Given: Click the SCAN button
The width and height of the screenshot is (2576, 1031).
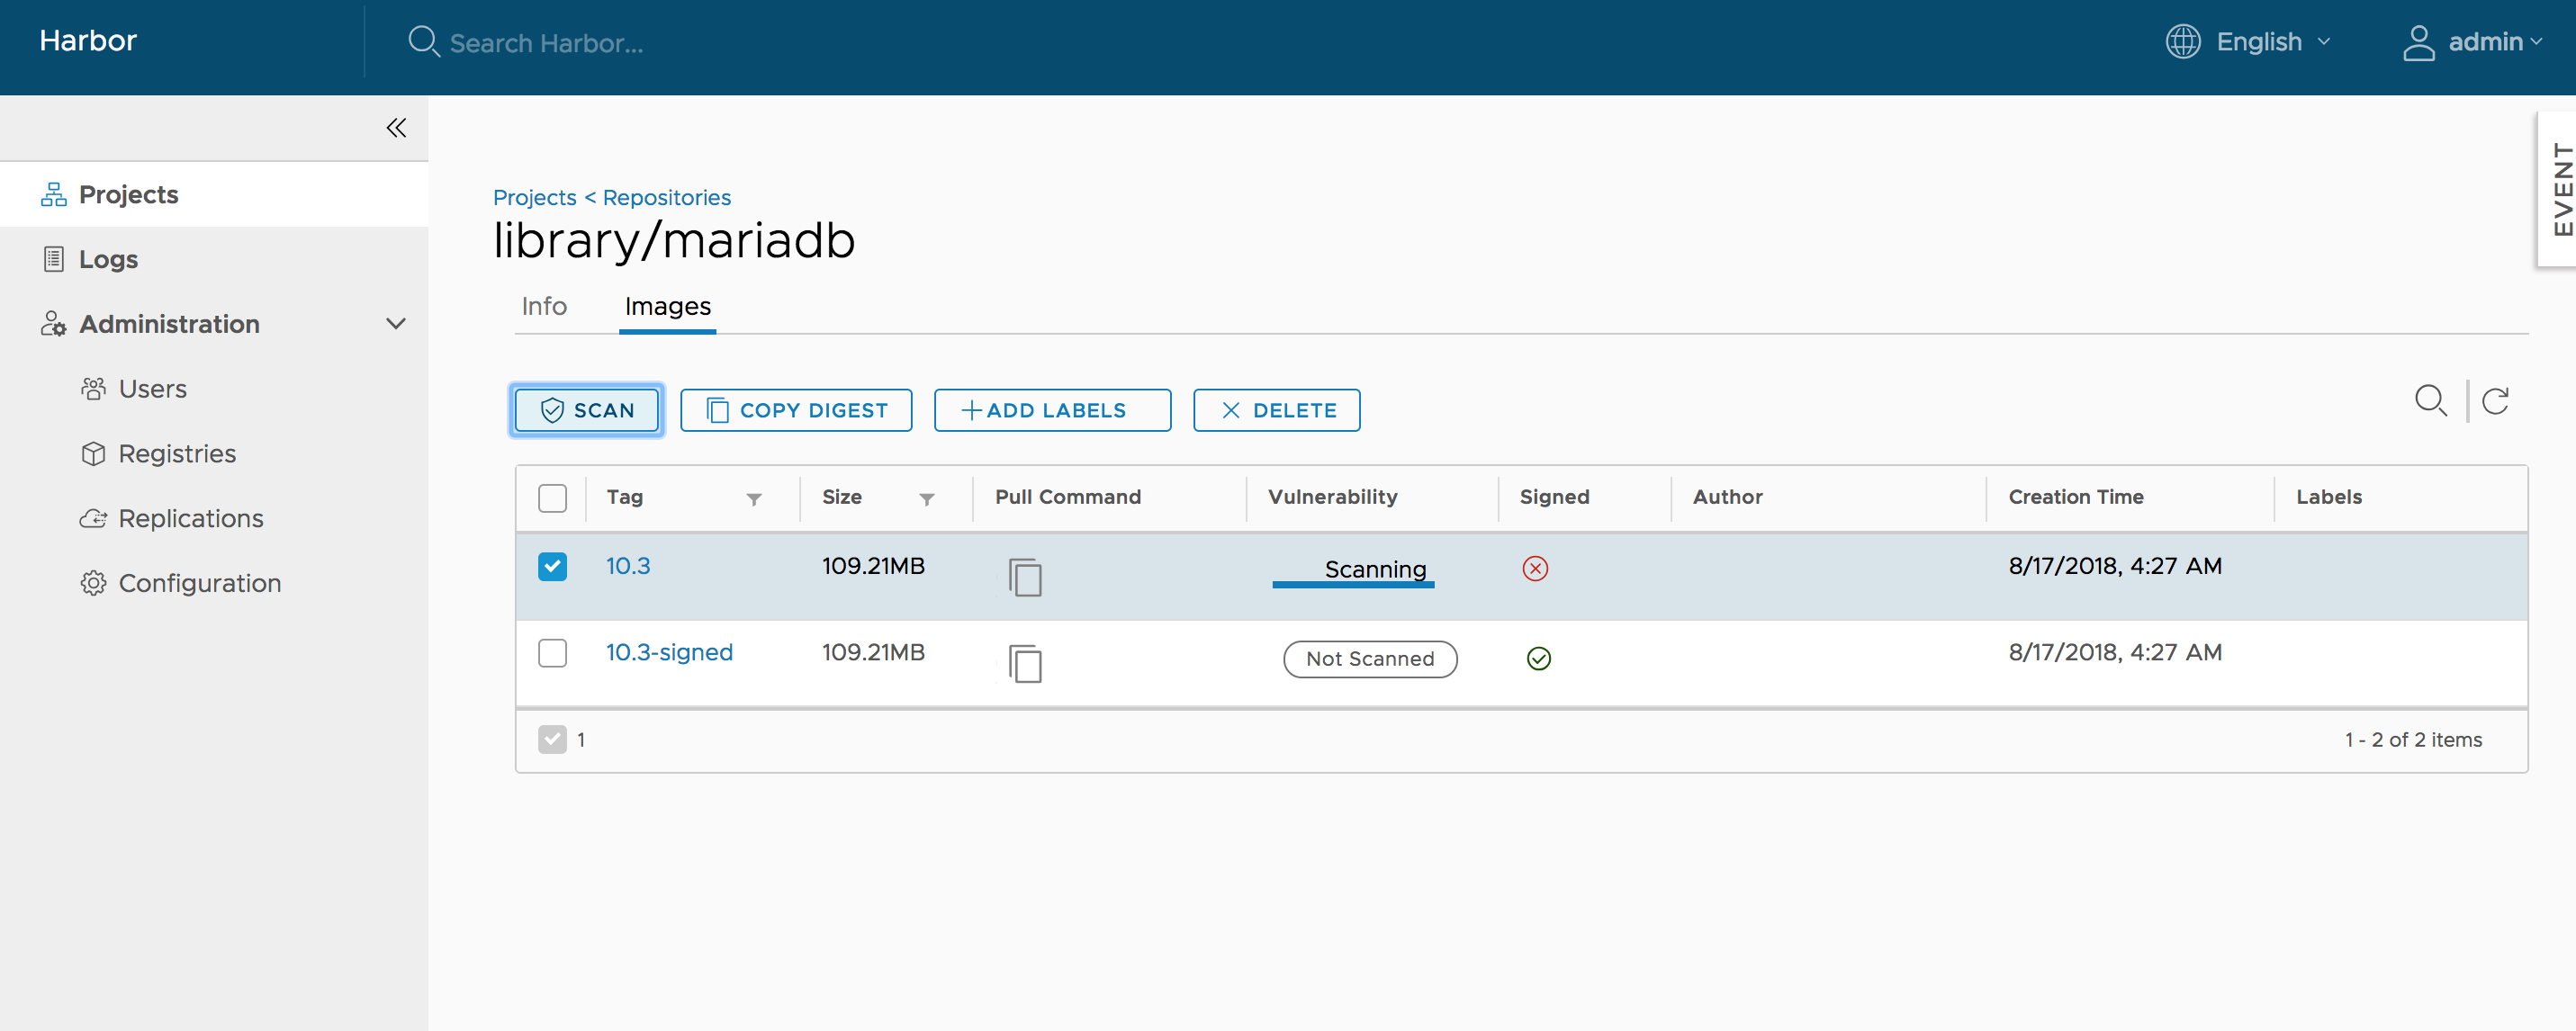Looking at the screenshot, I should pos(588,408).
